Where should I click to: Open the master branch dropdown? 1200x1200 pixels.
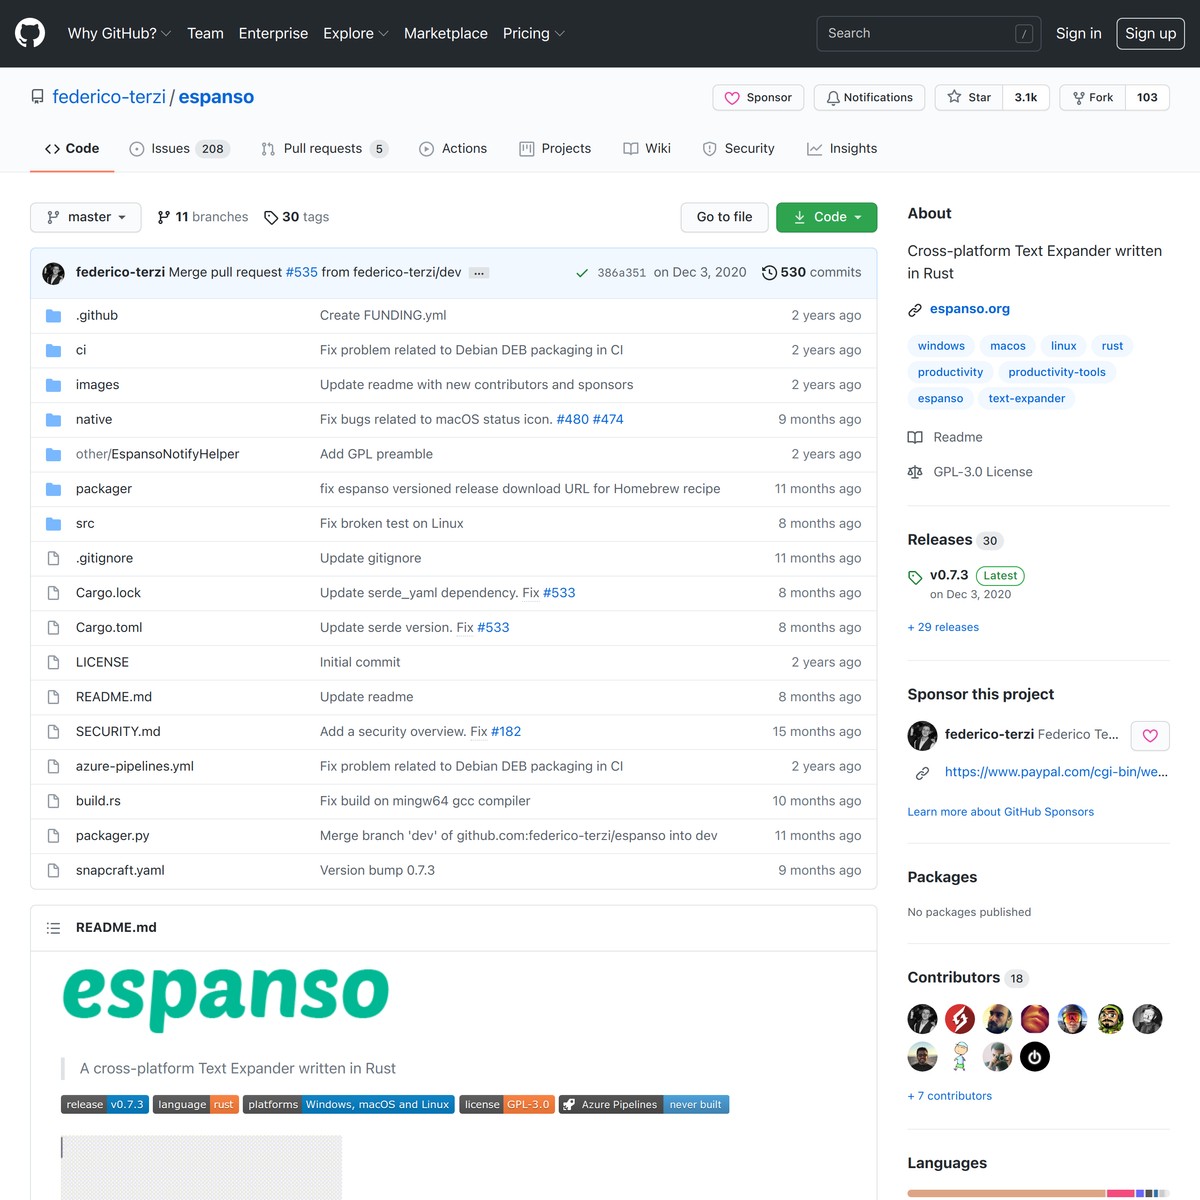pos(86,217)
